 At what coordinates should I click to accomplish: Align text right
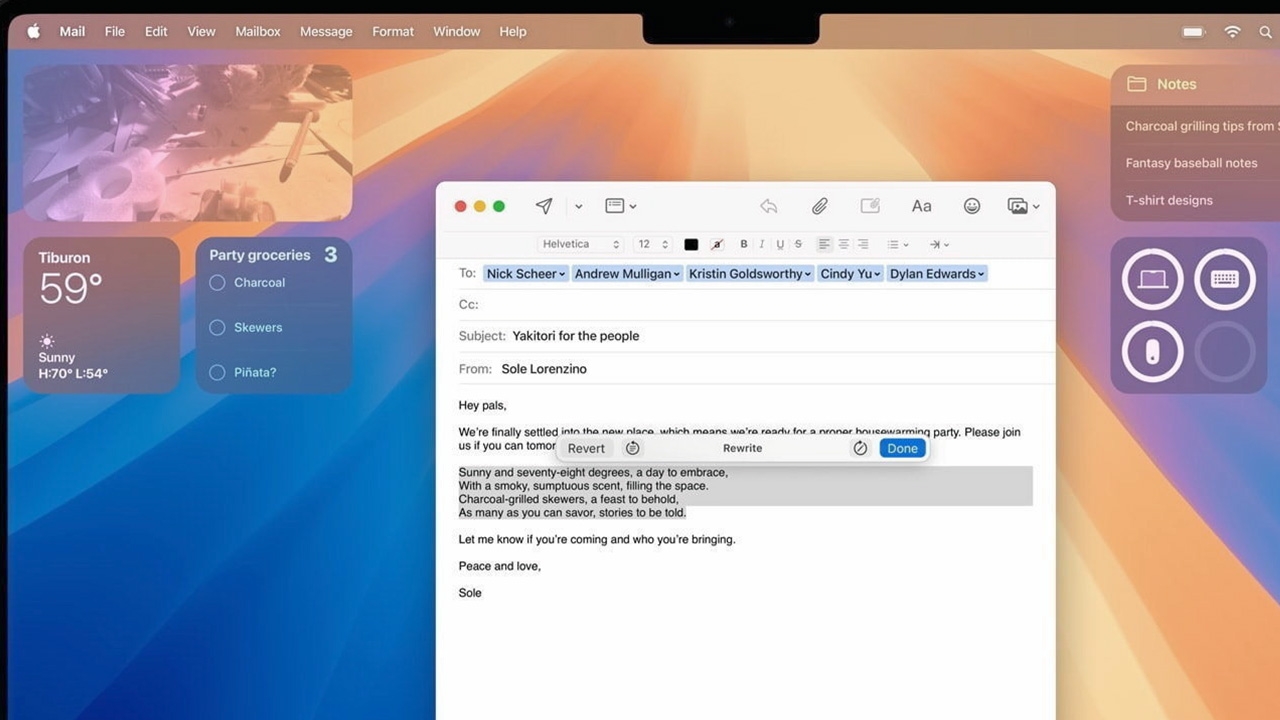point(863,244)
